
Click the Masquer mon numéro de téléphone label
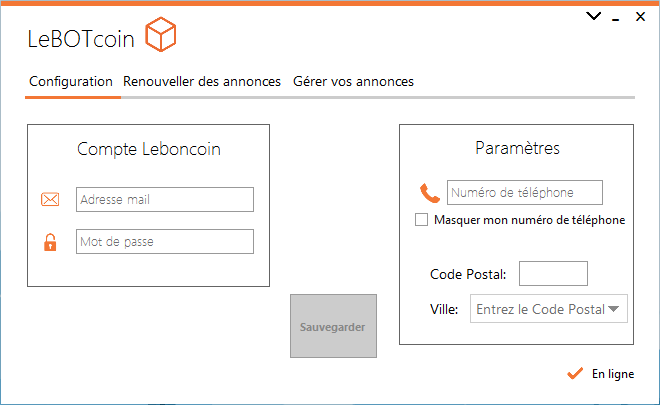coord(530,220)
